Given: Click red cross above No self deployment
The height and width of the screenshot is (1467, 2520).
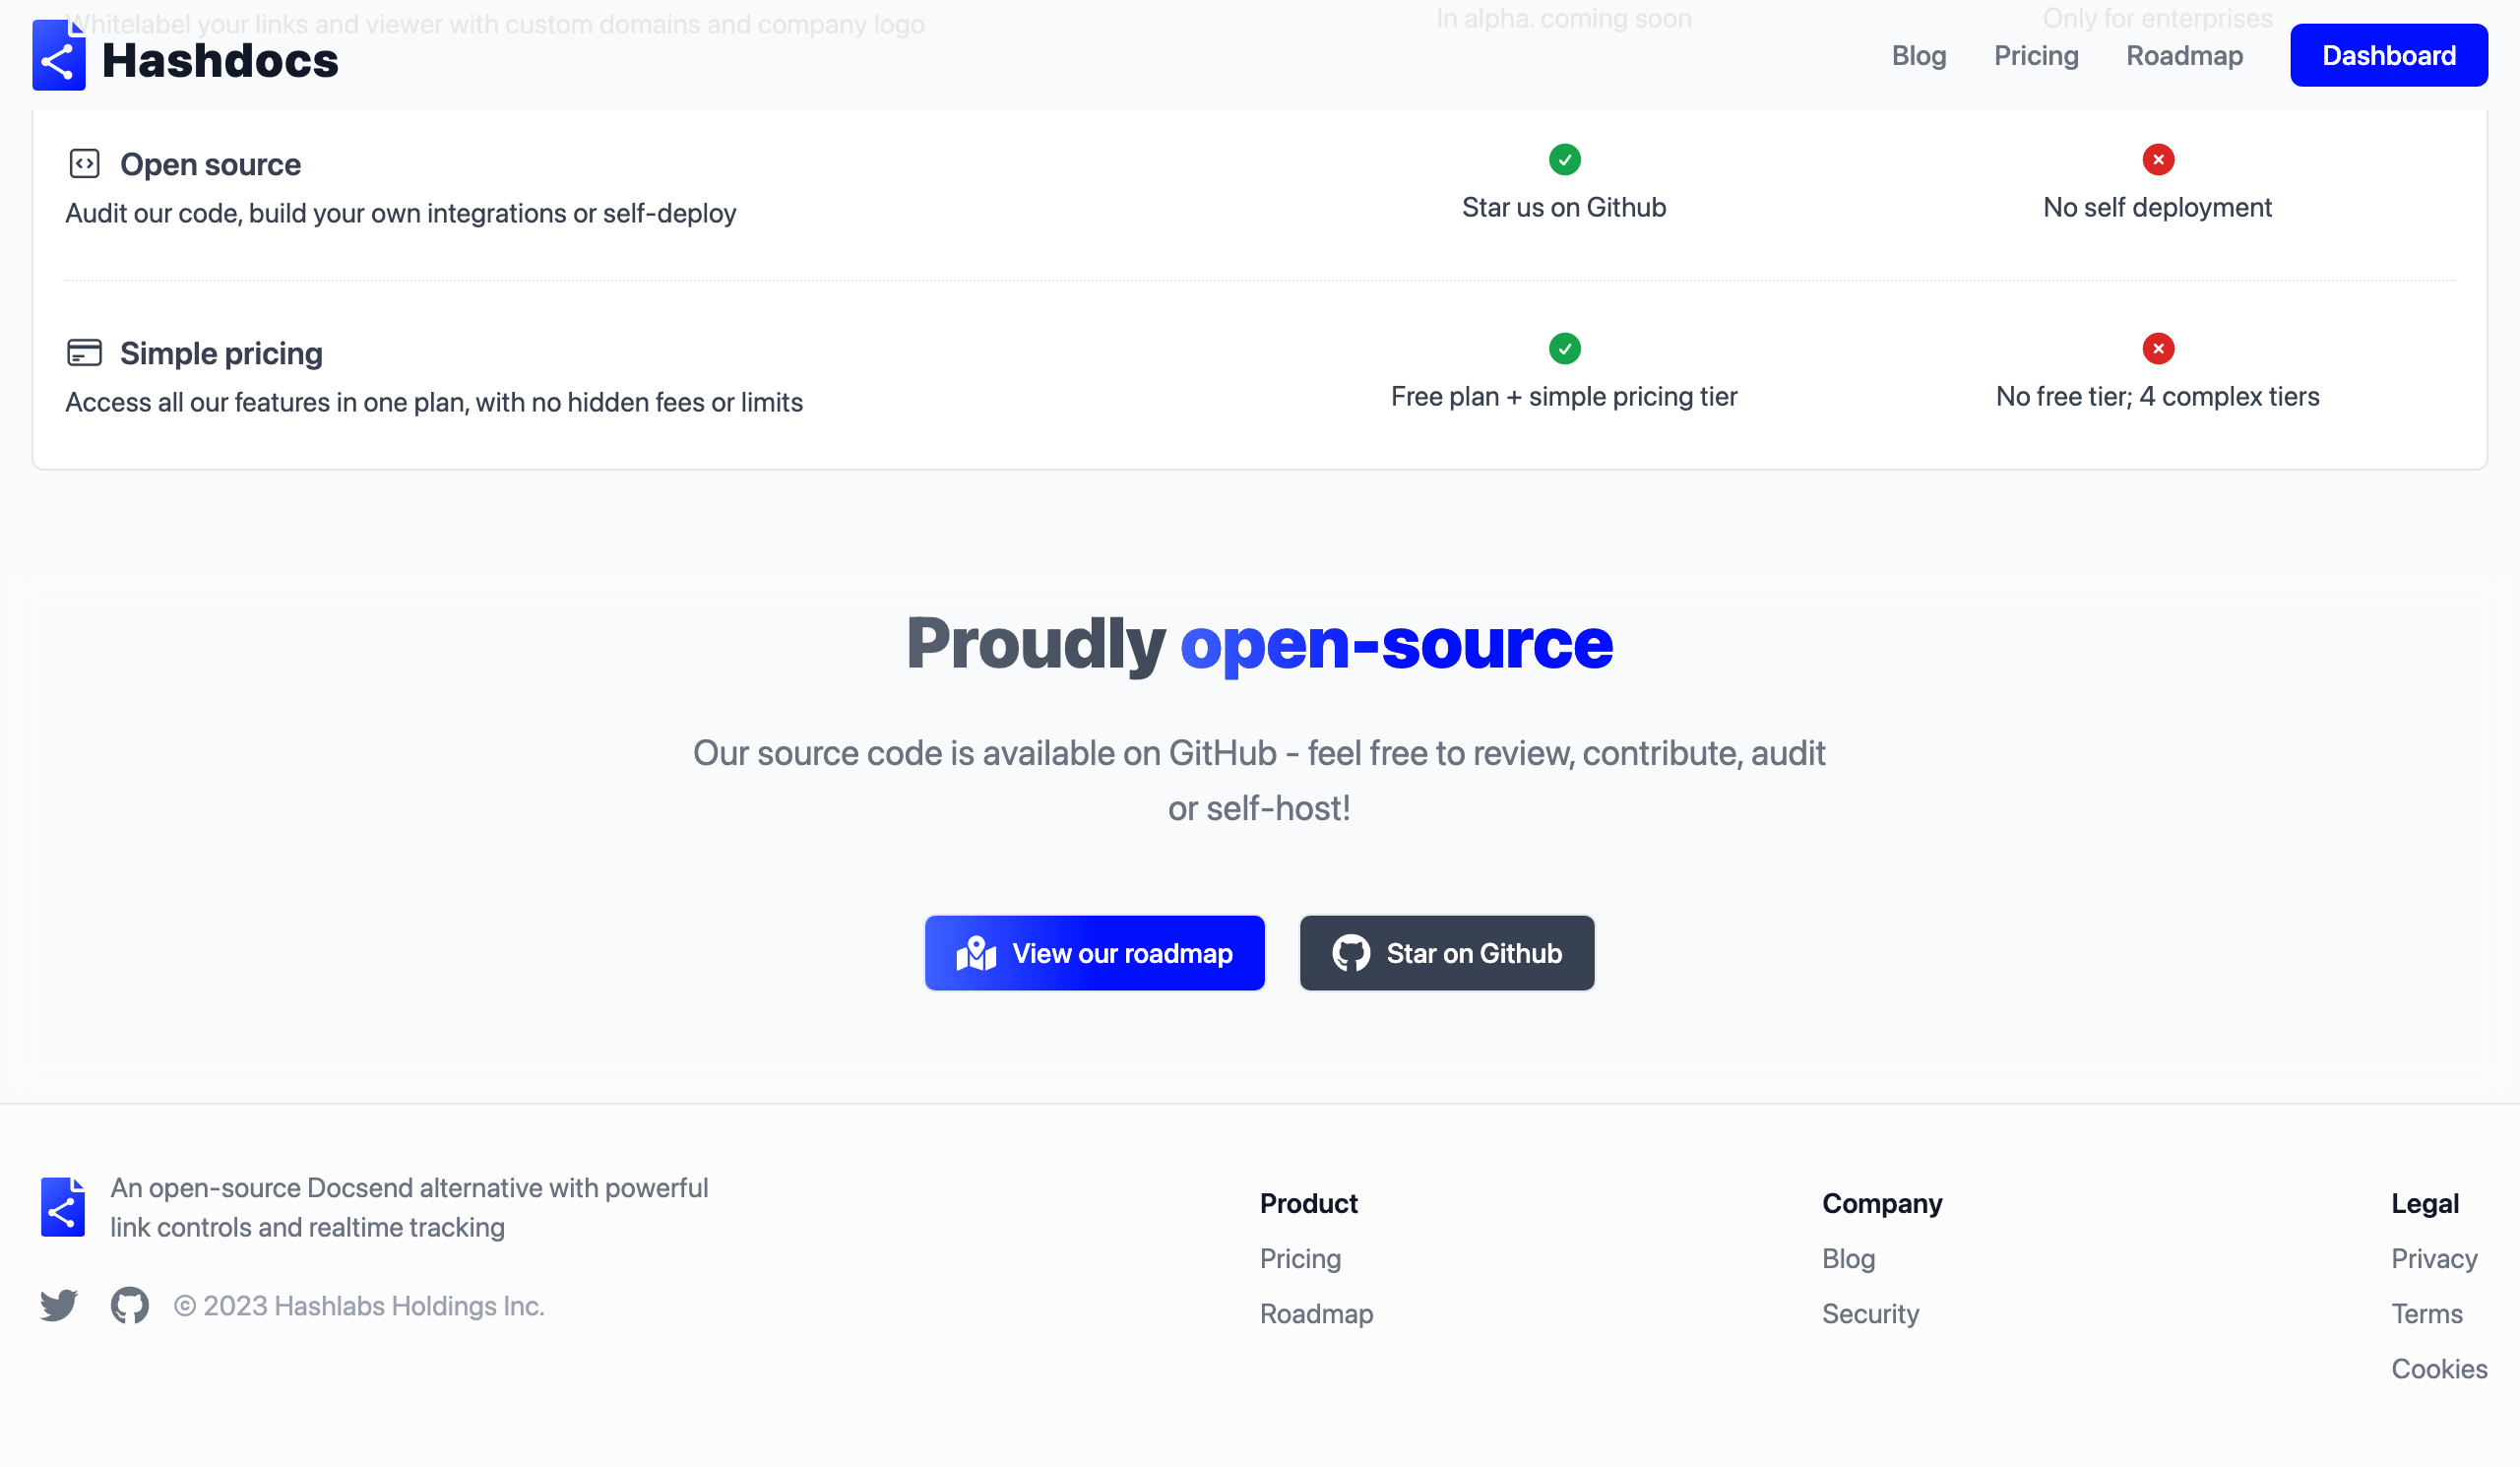Looking at the screenshot, I should 2157,160.
